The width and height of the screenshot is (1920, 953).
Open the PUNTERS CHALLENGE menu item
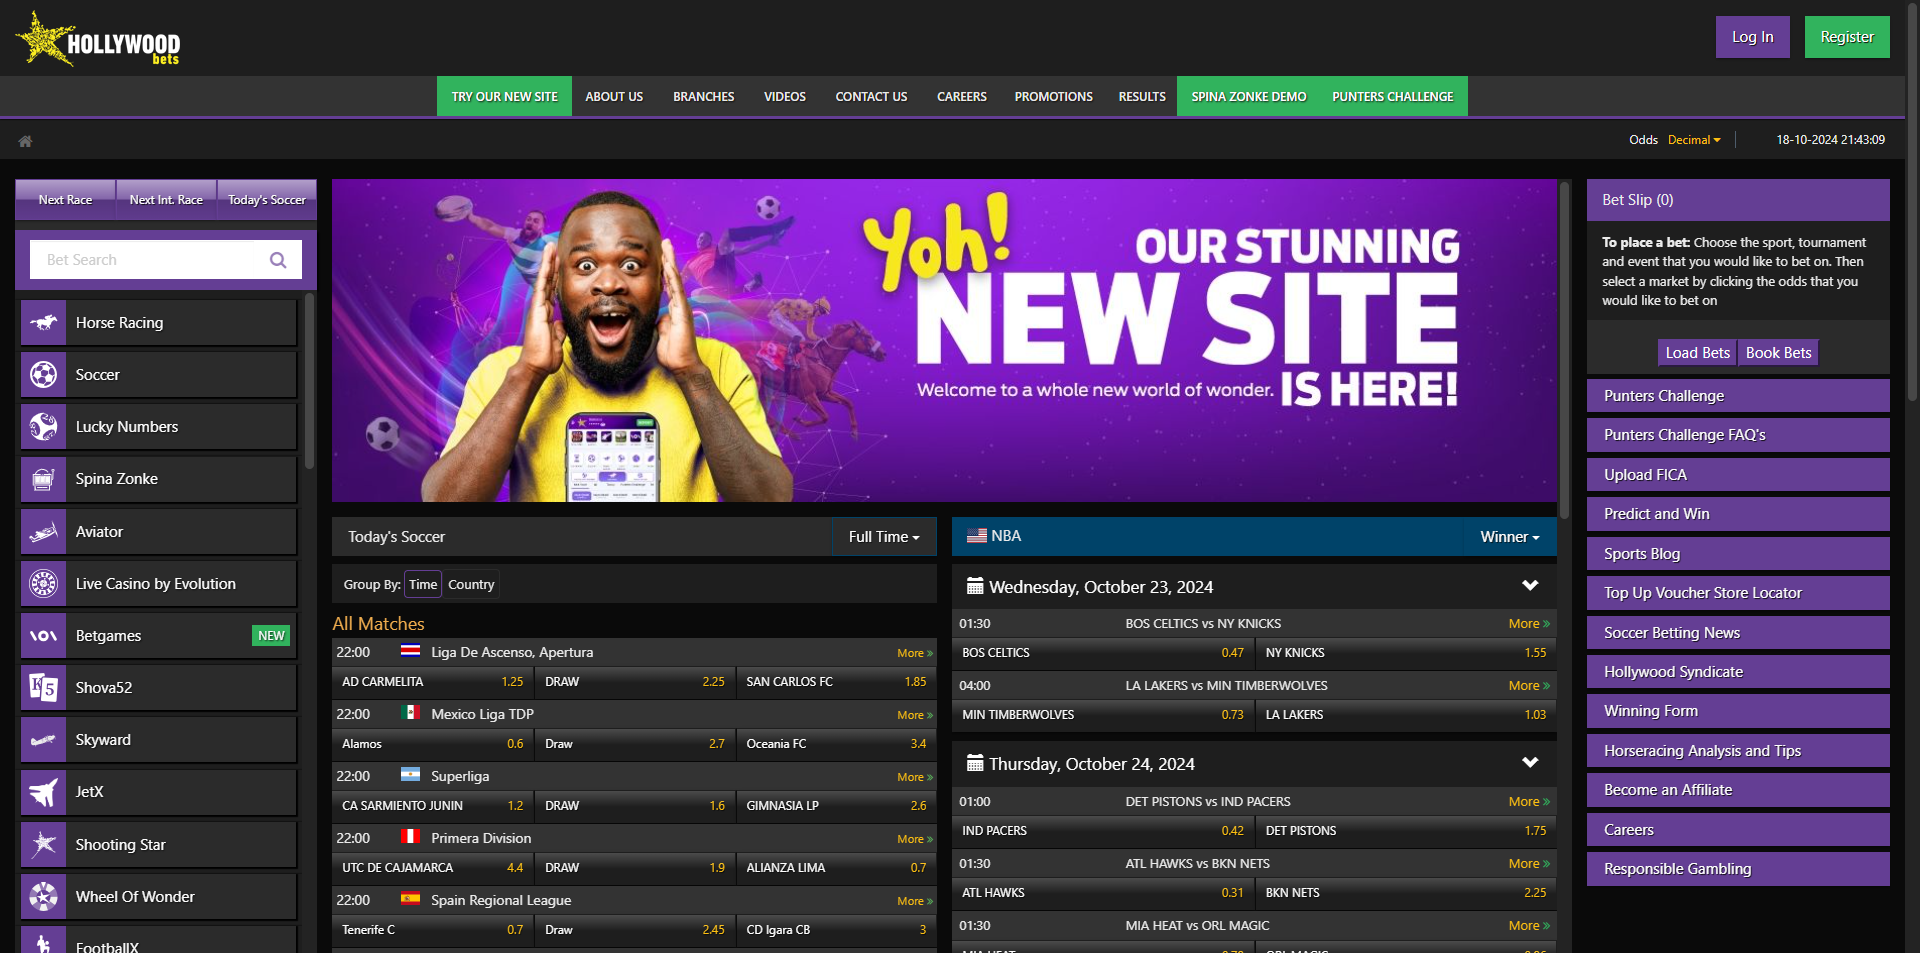coord(1392,97)
